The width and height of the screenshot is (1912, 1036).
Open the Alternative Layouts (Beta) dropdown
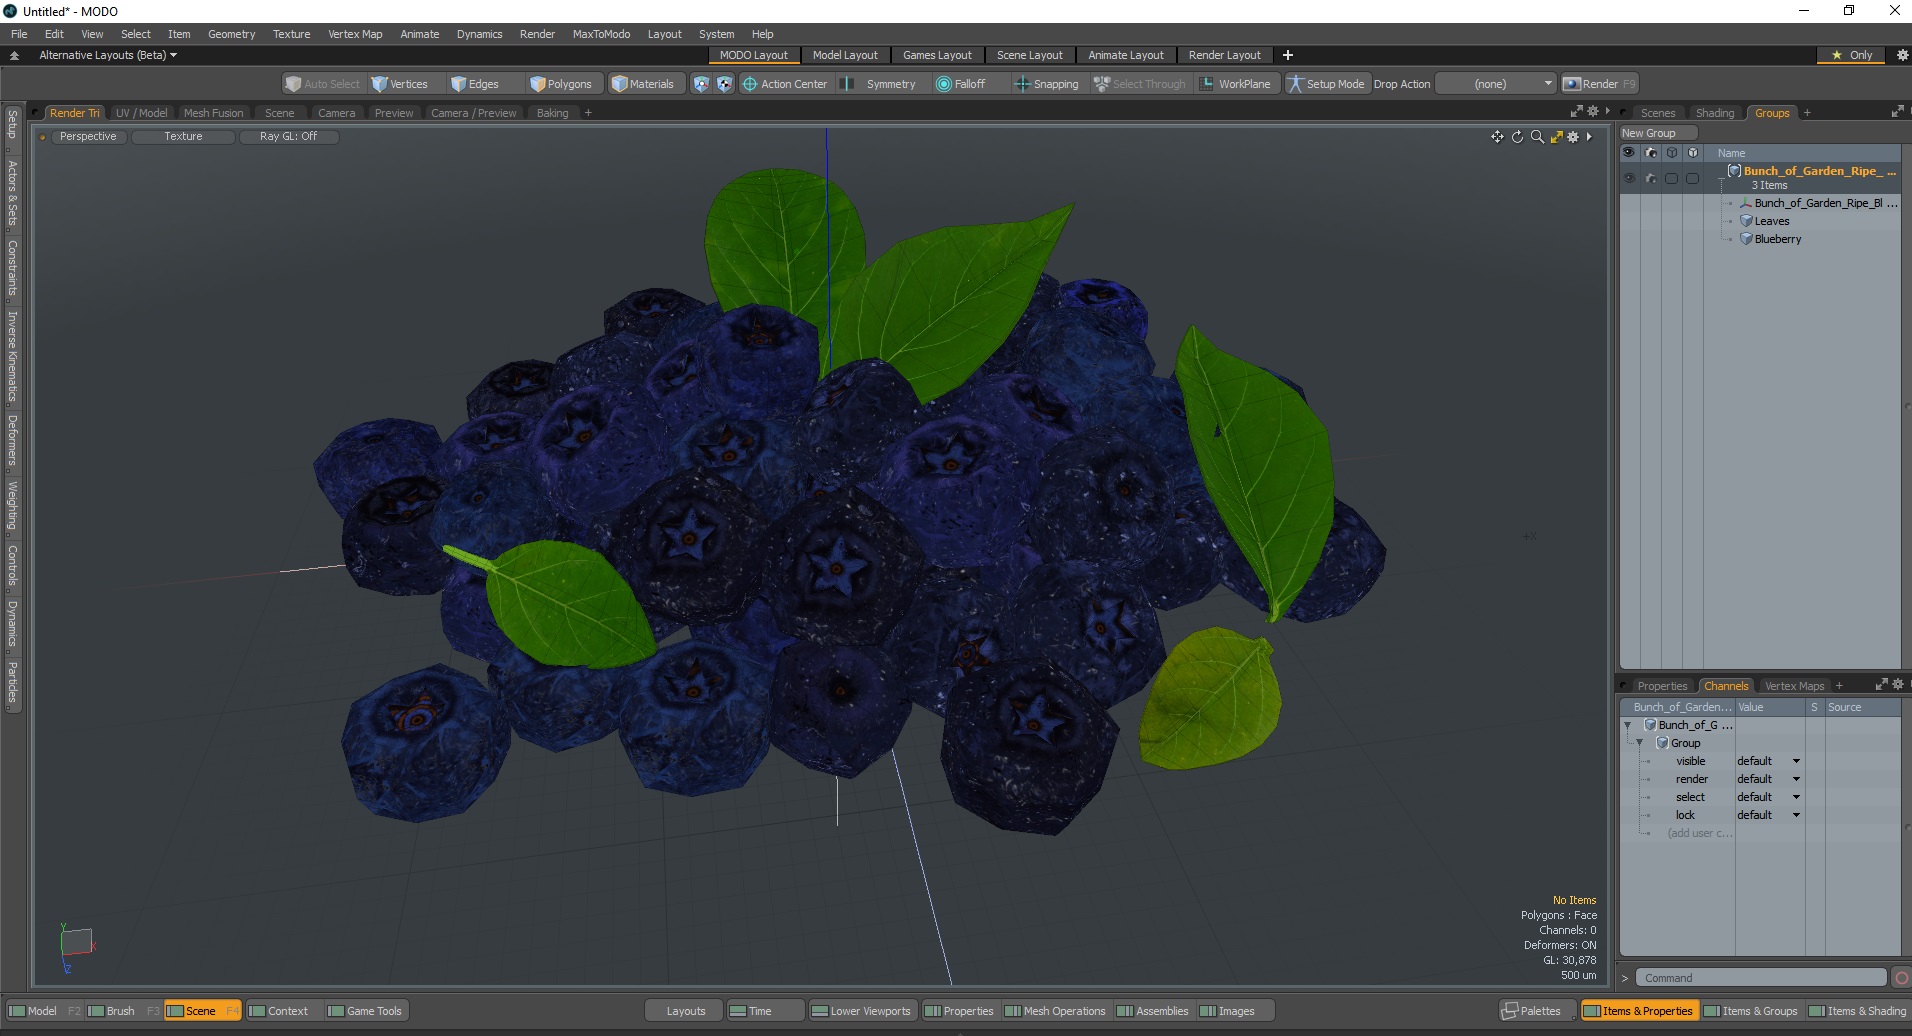coord(108,55)
